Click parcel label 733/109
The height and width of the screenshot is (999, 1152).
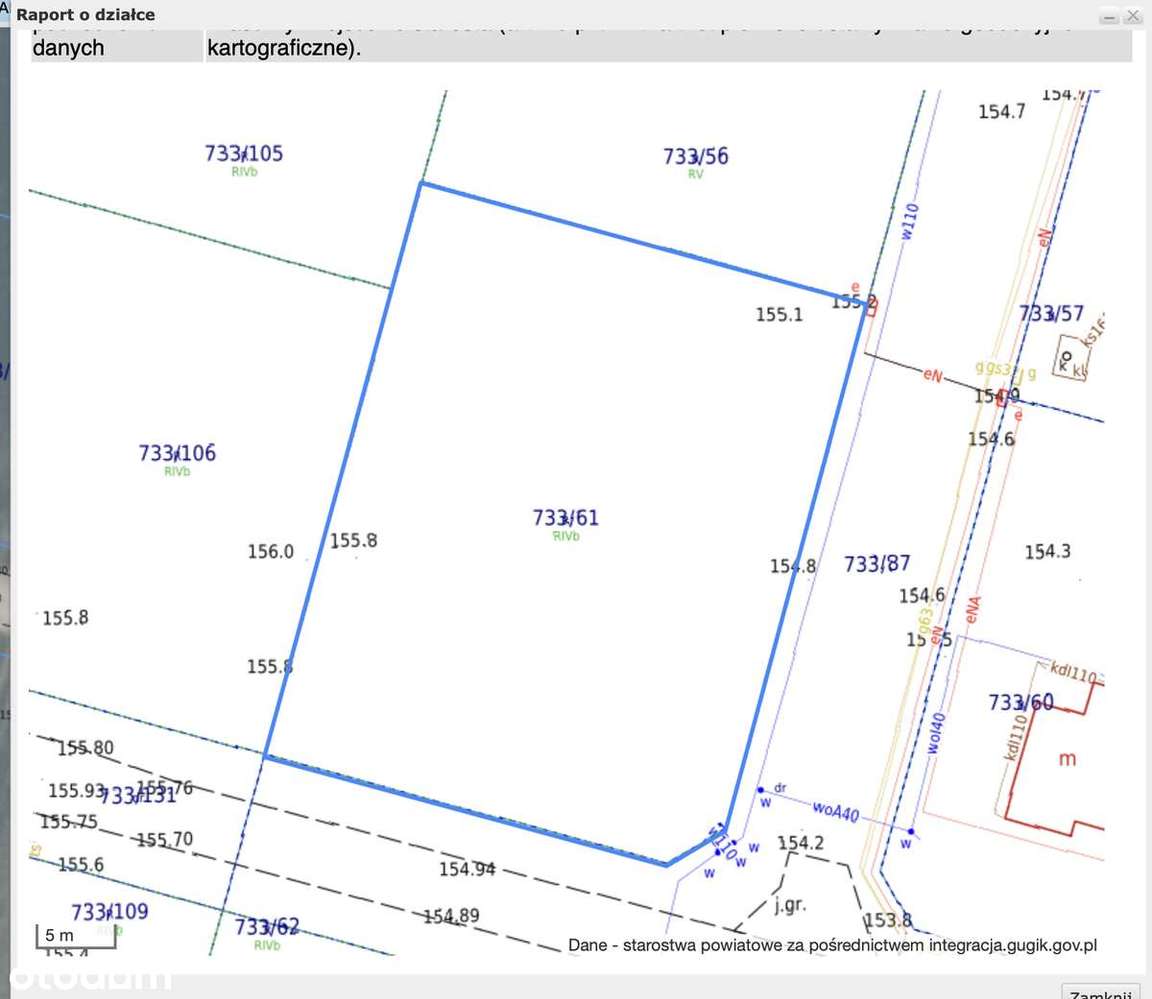tap(109, 912)
